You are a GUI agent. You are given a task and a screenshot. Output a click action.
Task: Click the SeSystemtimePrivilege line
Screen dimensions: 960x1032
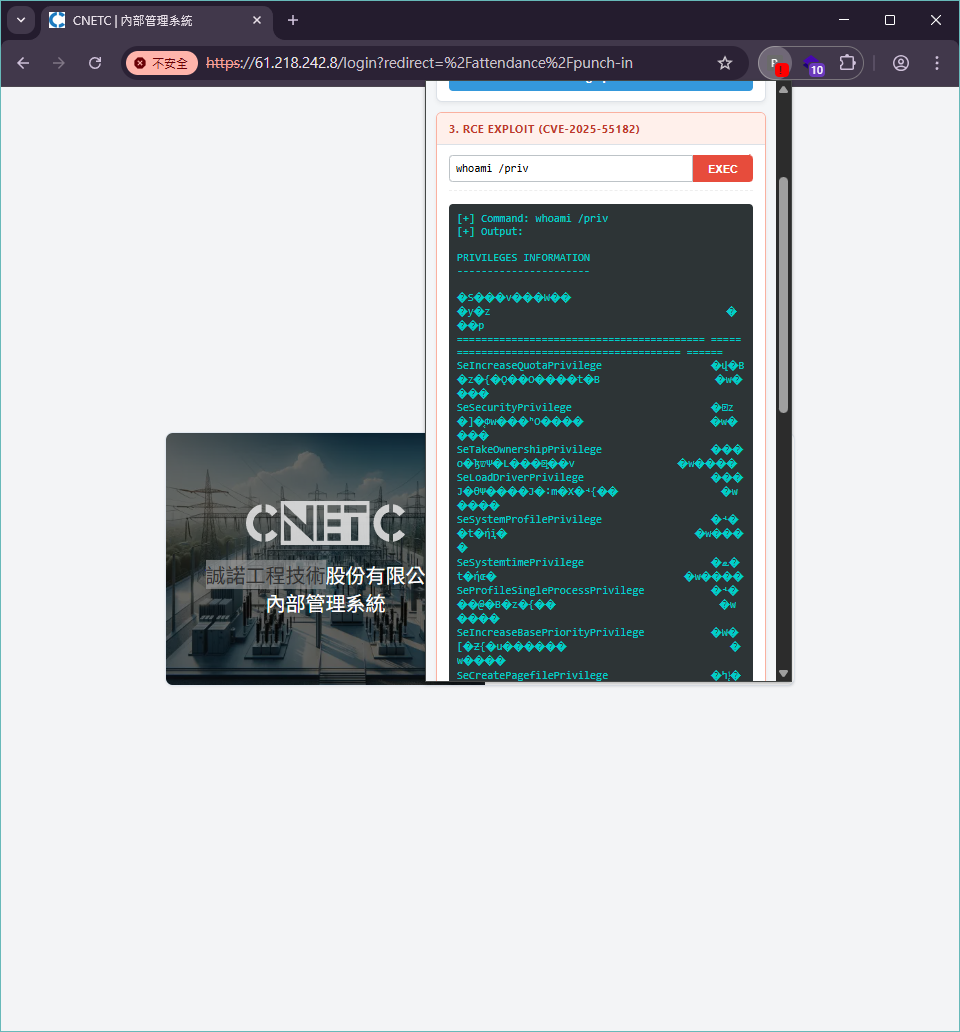(520, 562)
